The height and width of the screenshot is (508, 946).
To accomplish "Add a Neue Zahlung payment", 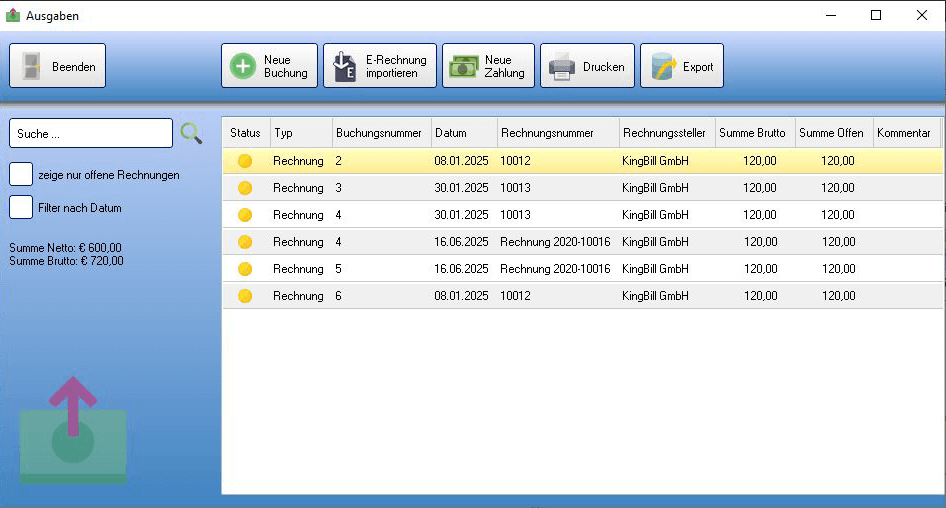I will 488,66.
